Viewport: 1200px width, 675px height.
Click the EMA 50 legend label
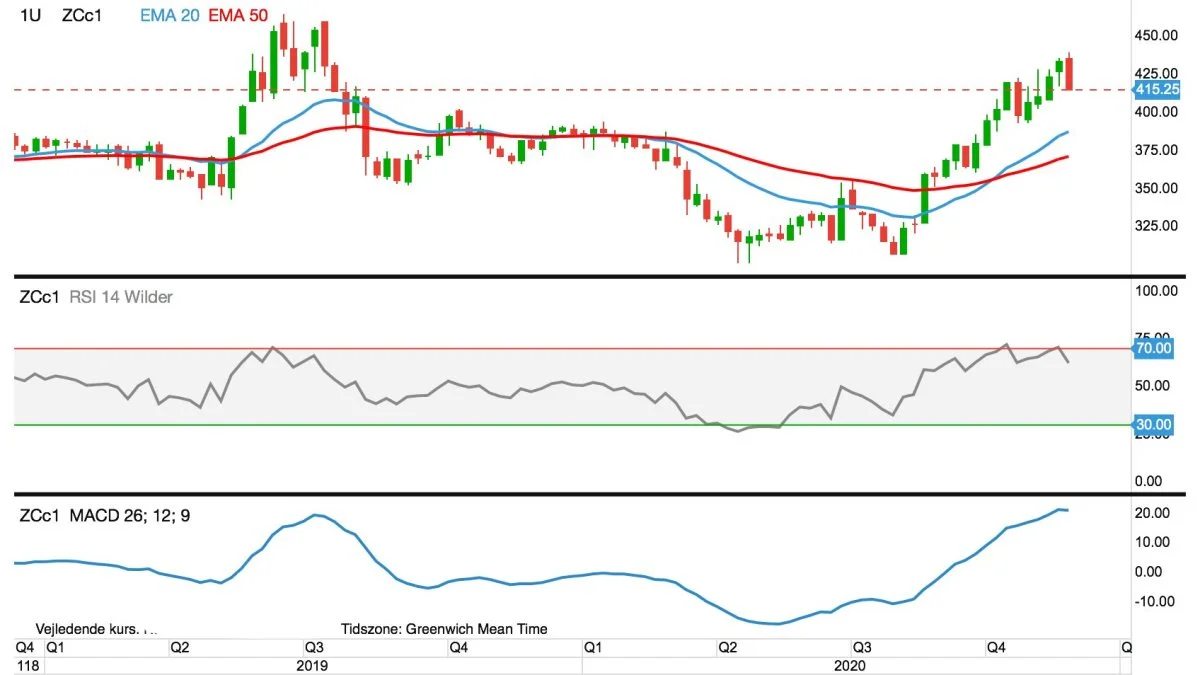(239, 17)
